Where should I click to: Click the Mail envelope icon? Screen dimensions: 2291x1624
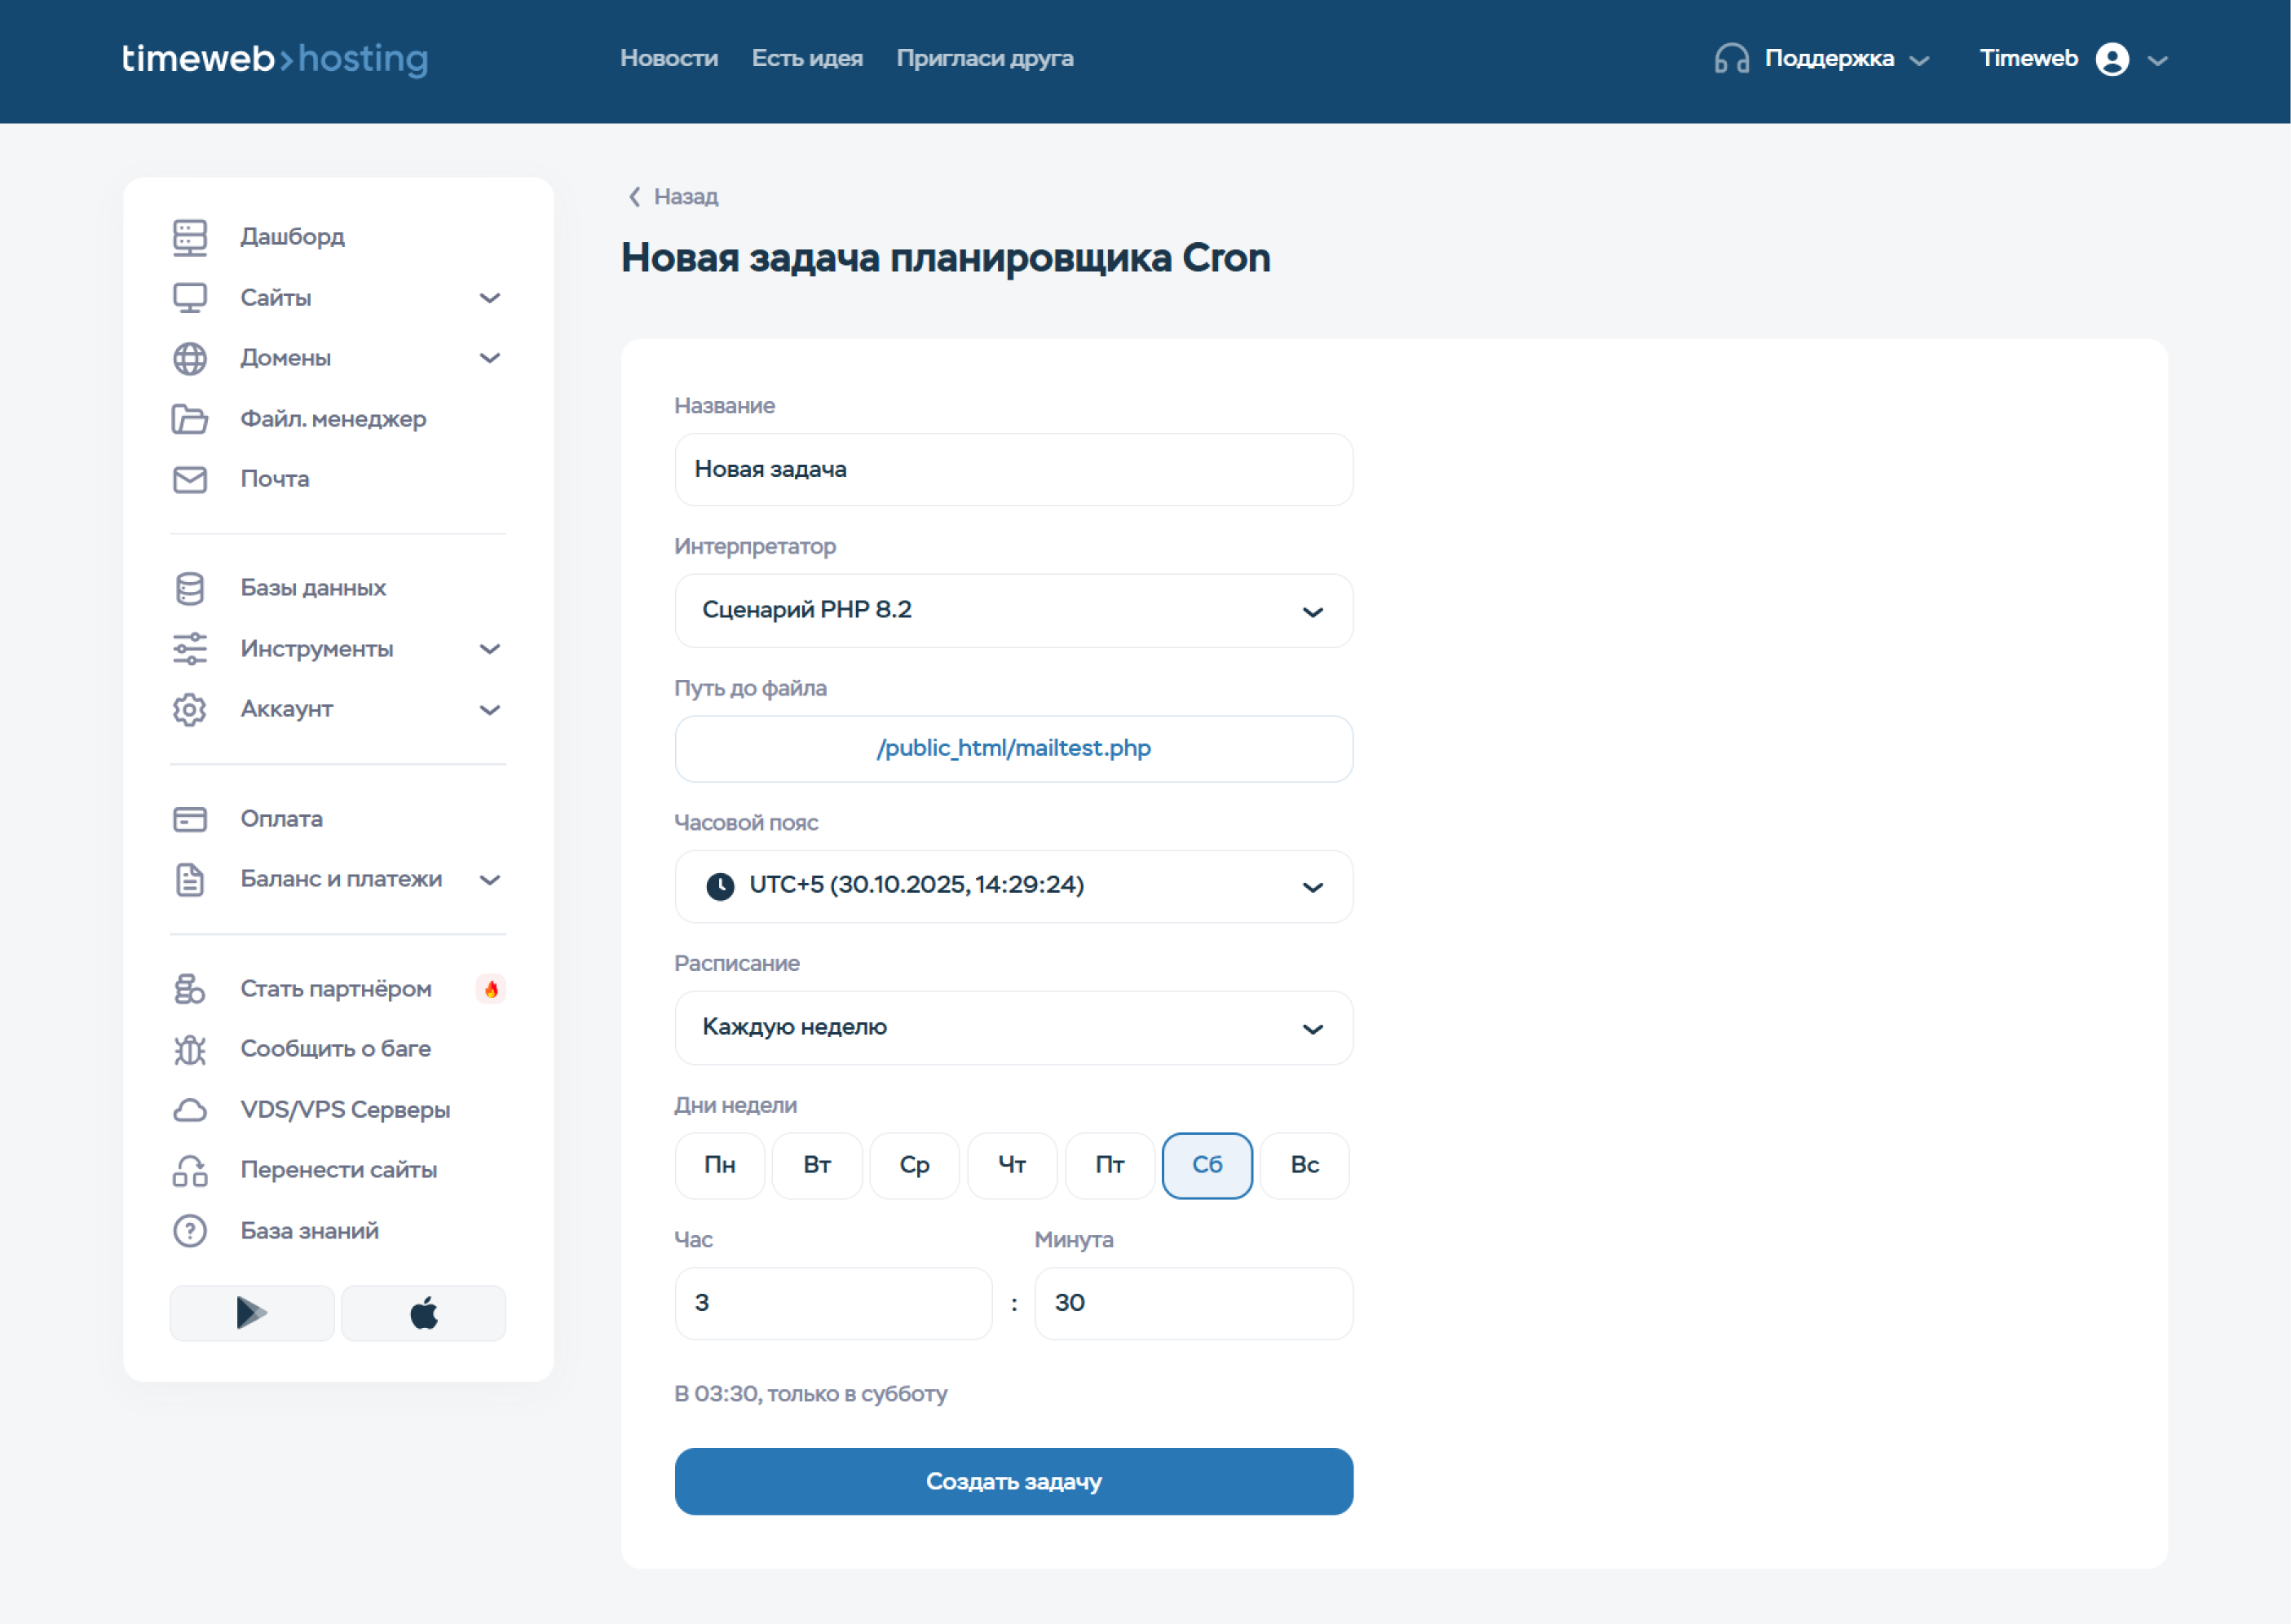point(189,479)
